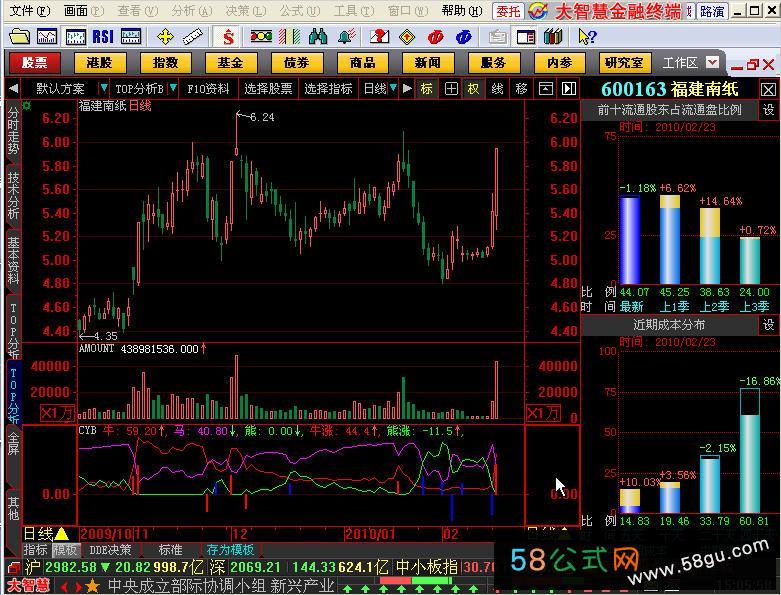Click the context help cursor icon
Image resolution: width=781 pixels, height=595 pixels.
[x=587, y=36]
